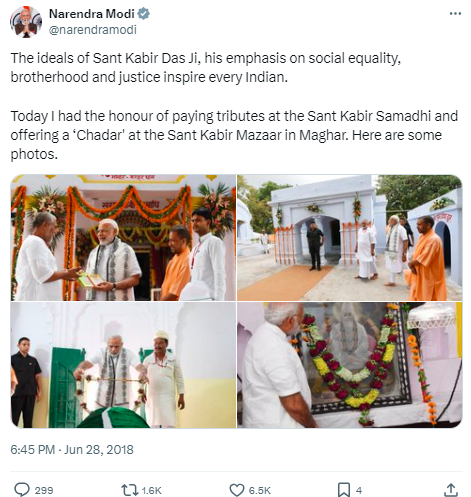Image resolution: width=471 pixels, height=497 pixels.
Task: Open Narendra Modi's profile picture
Action: pyautogui.click(x=26, y=22)
